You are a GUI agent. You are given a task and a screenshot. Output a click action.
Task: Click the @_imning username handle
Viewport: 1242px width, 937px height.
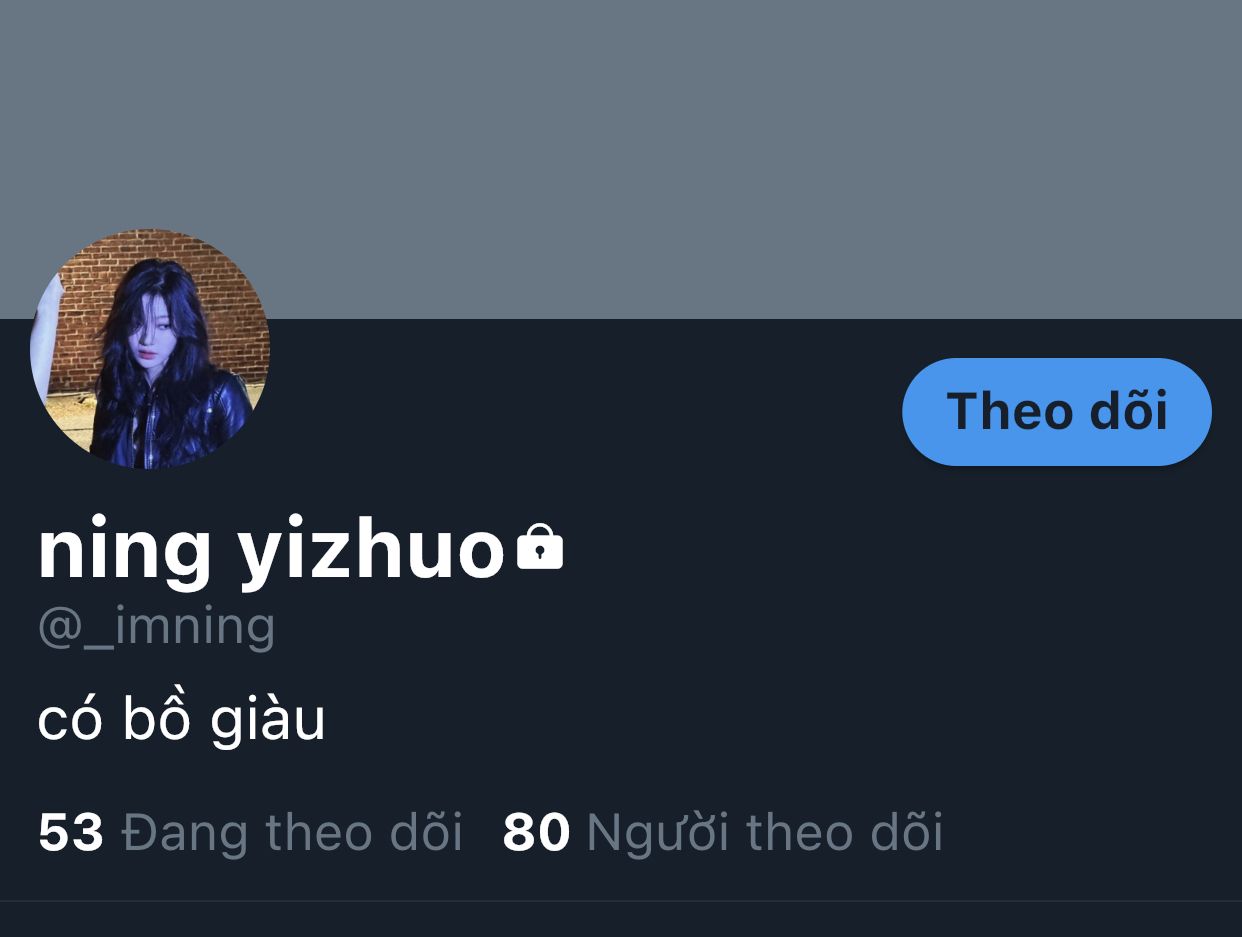[156, 627]
